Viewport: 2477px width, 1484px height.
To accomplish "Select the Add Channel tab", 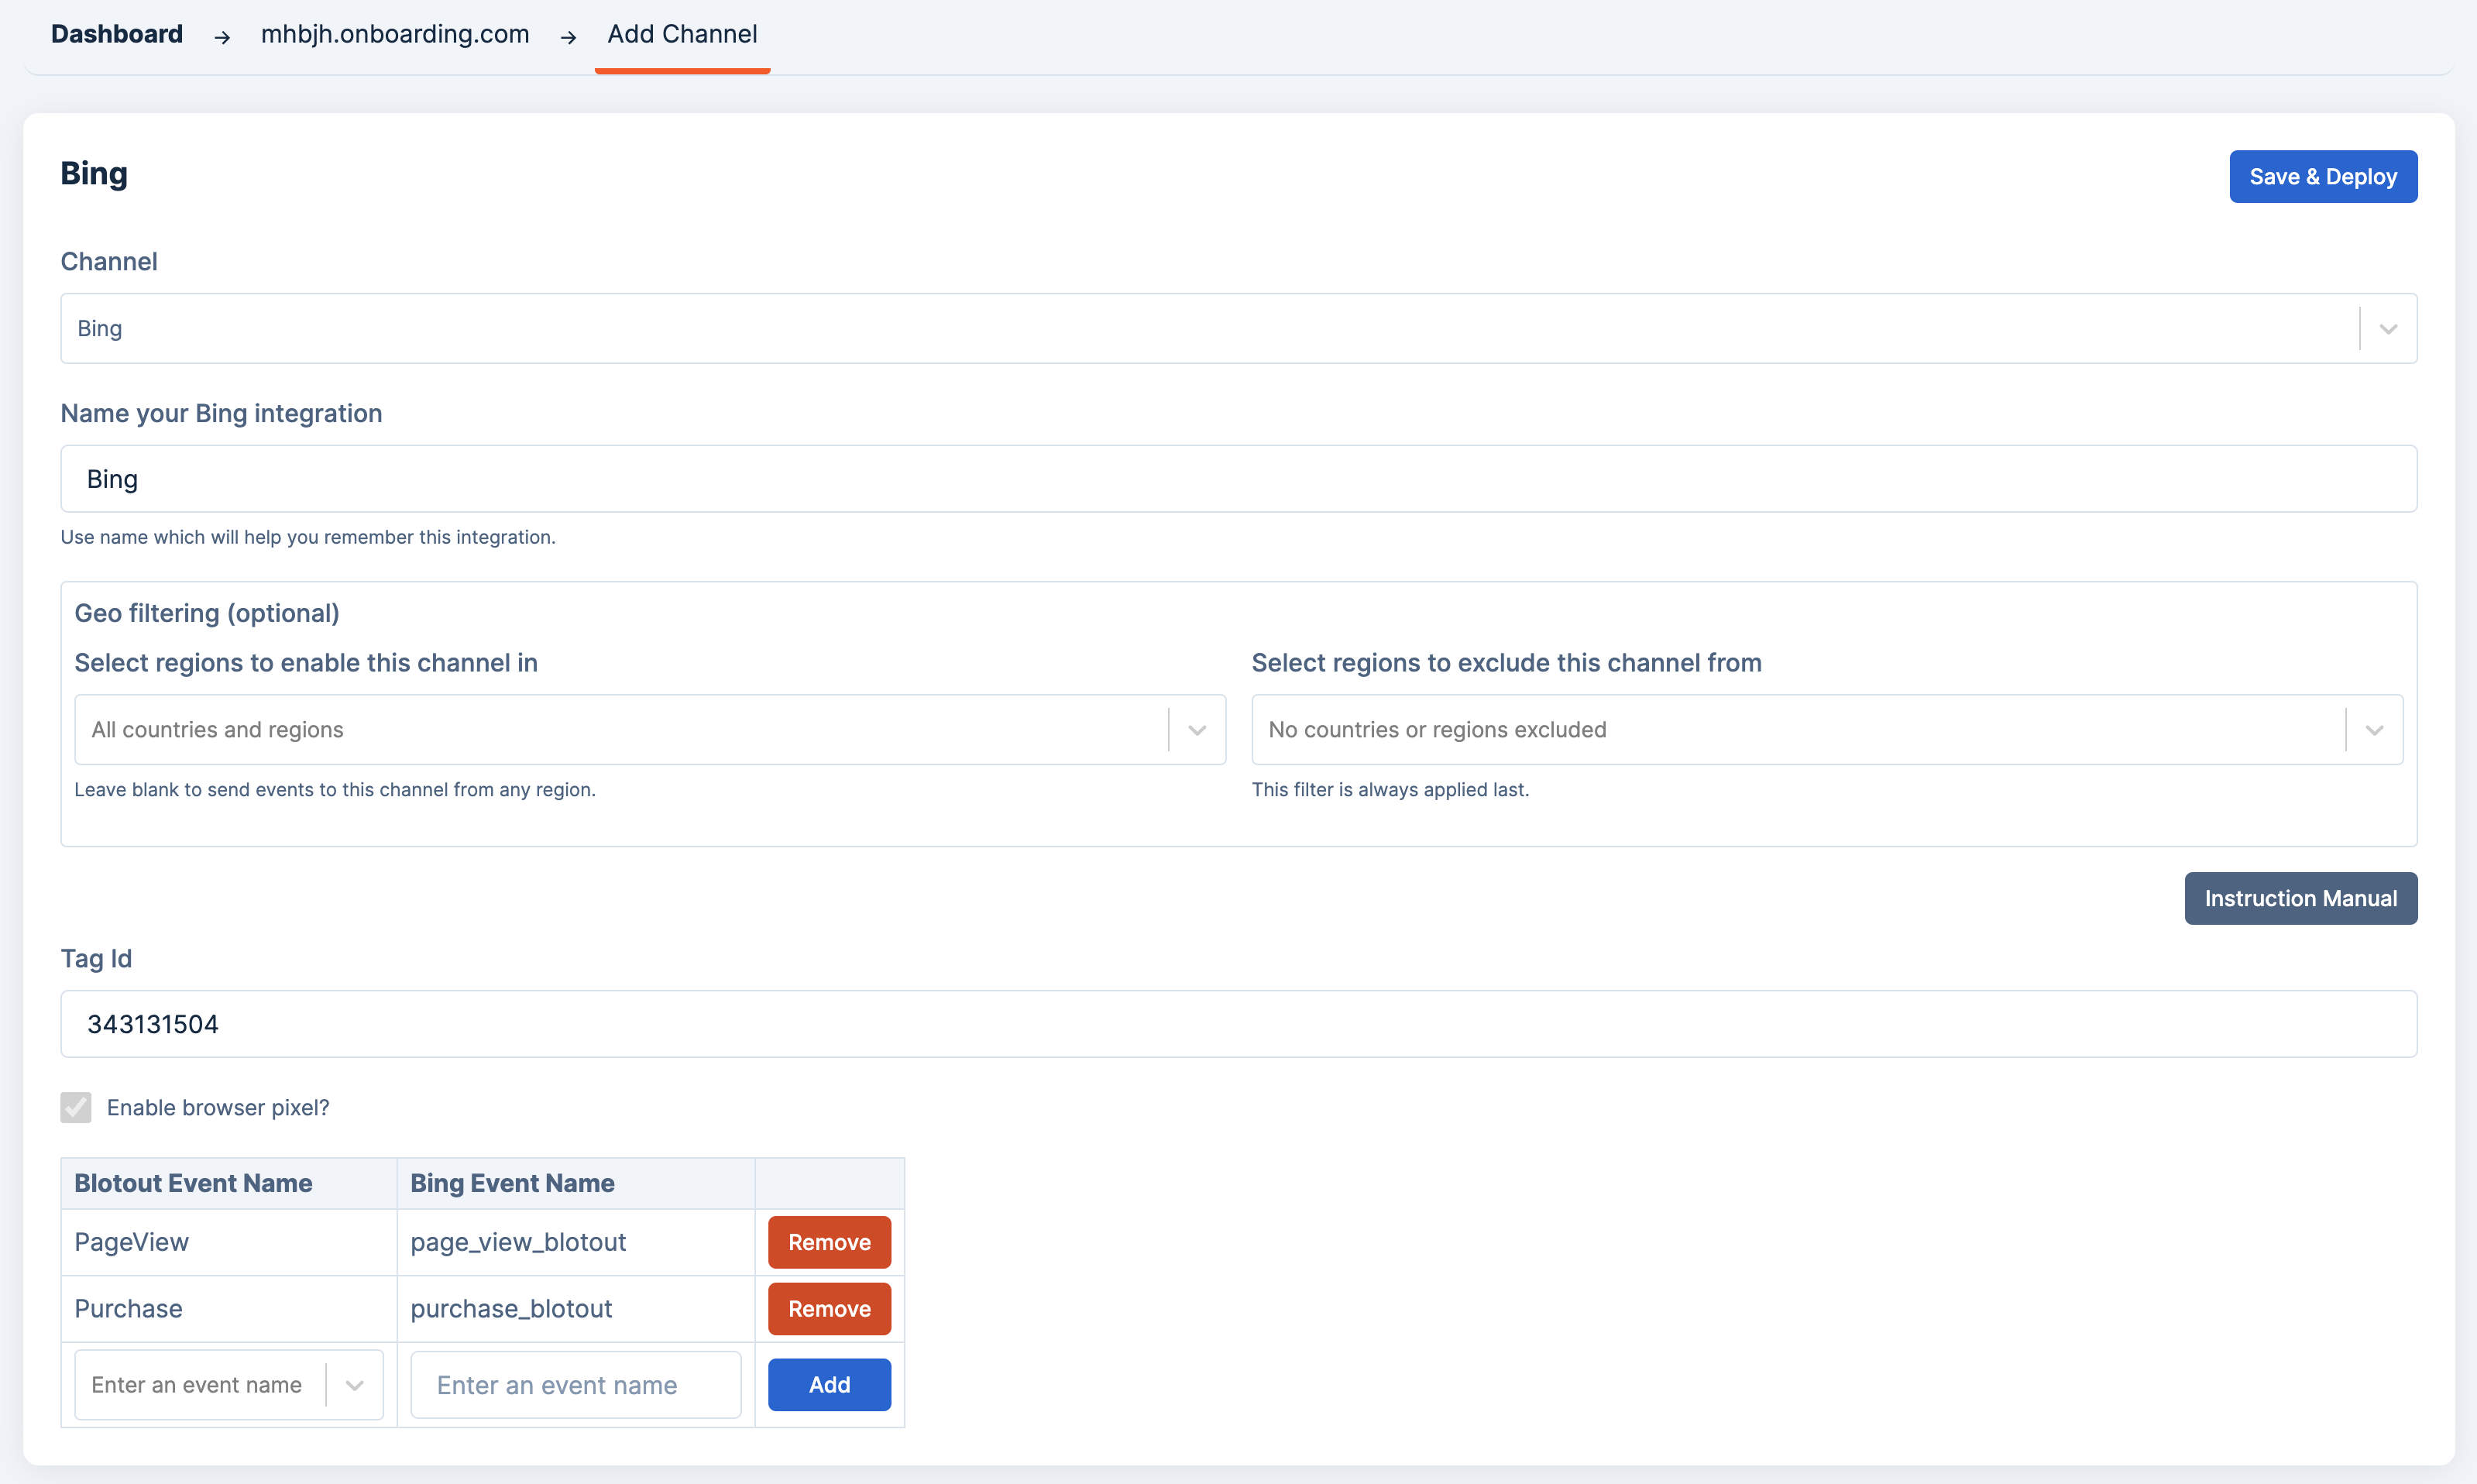I will click(x=682, y=34).
